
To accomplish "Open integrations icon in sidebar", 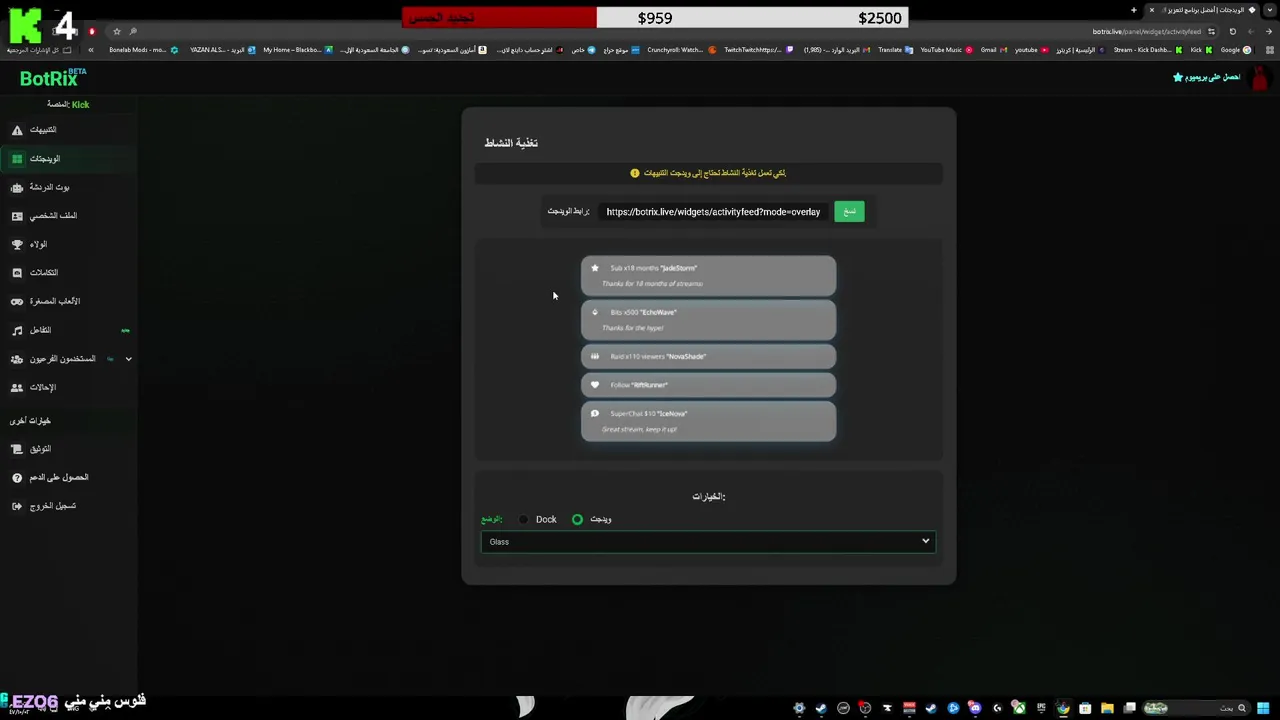I will click(17, 273).
